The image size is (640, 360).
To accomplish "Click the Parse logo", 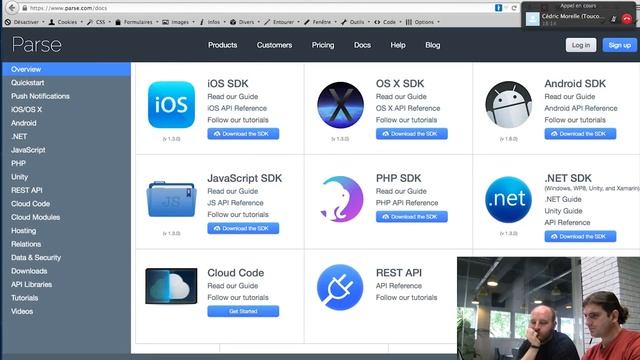I will pos(36,44).
